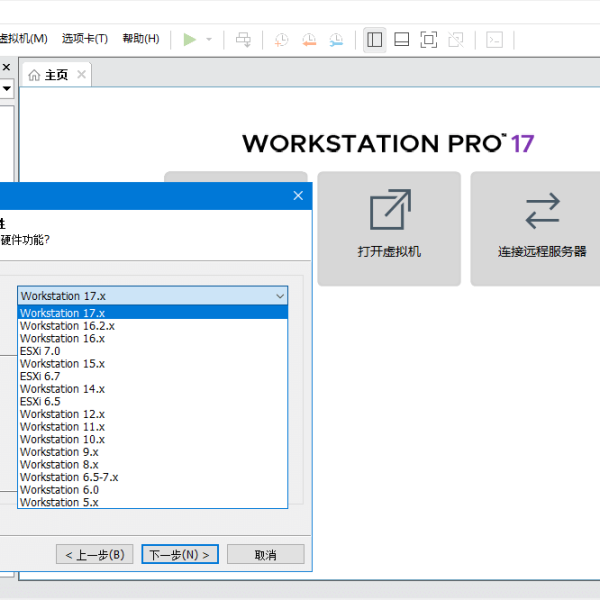Select Workstation 14.x option
This screenshot has height=600, width=600.
tap(152, 389)
